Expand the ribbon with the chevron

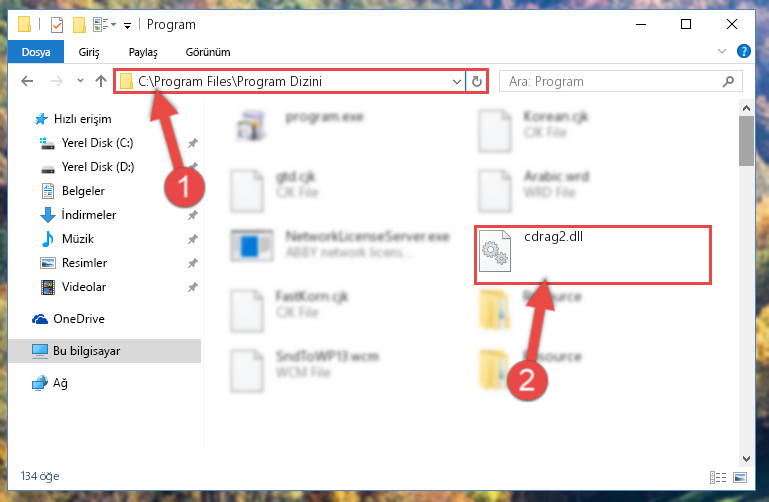(722, 51)
